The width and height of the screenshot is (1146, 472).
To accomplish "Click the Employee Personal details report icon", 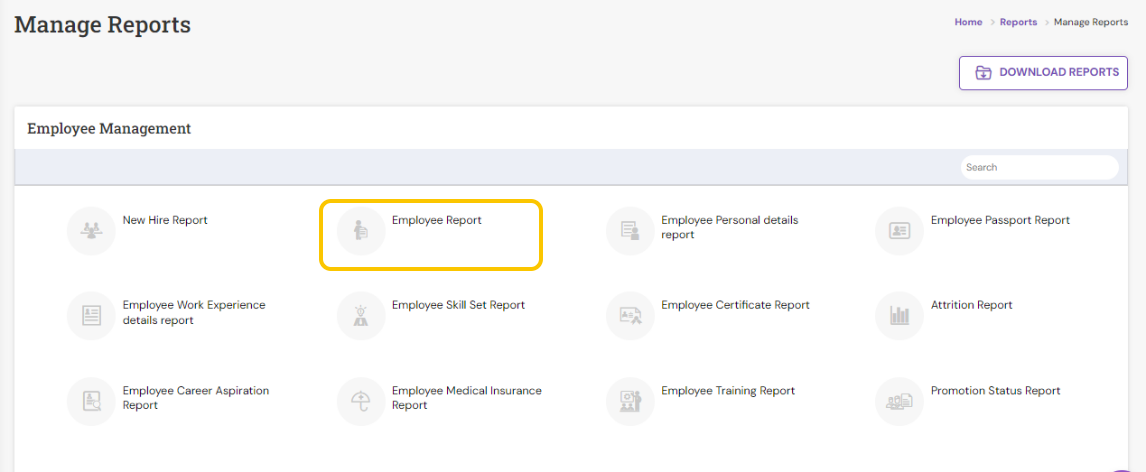I will 630,231.
